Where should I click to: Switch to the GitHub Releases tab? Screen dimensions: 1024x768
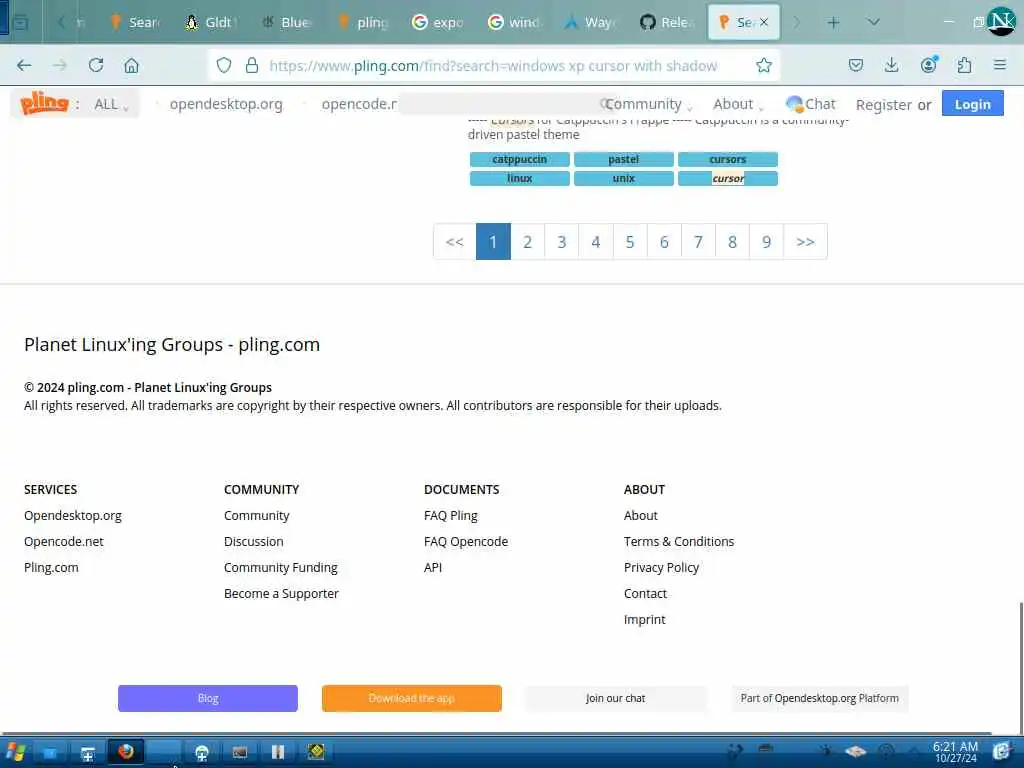(665, 22)
